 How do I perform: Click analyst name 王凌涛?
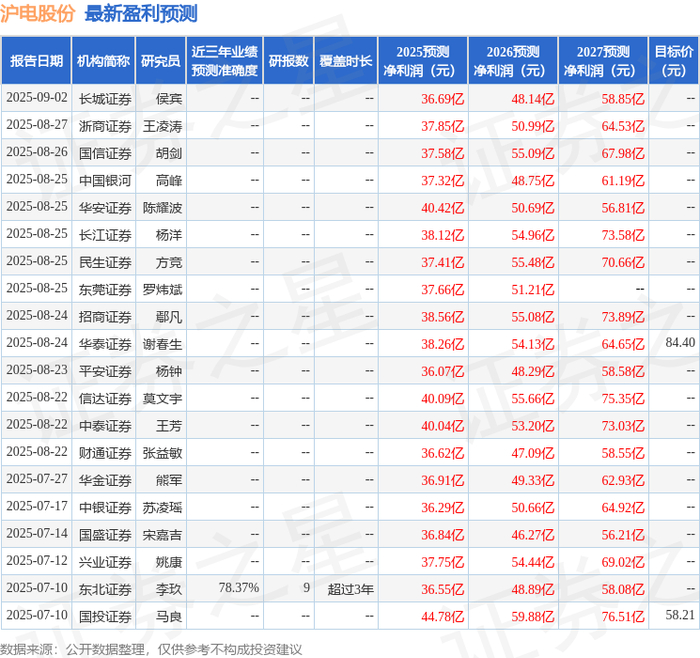[162, 126]
